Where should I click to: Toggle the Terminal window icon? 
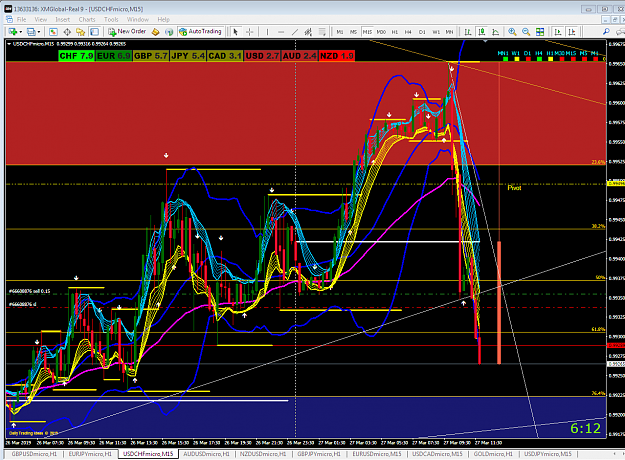pyautogui.click(x=94, y=31)
